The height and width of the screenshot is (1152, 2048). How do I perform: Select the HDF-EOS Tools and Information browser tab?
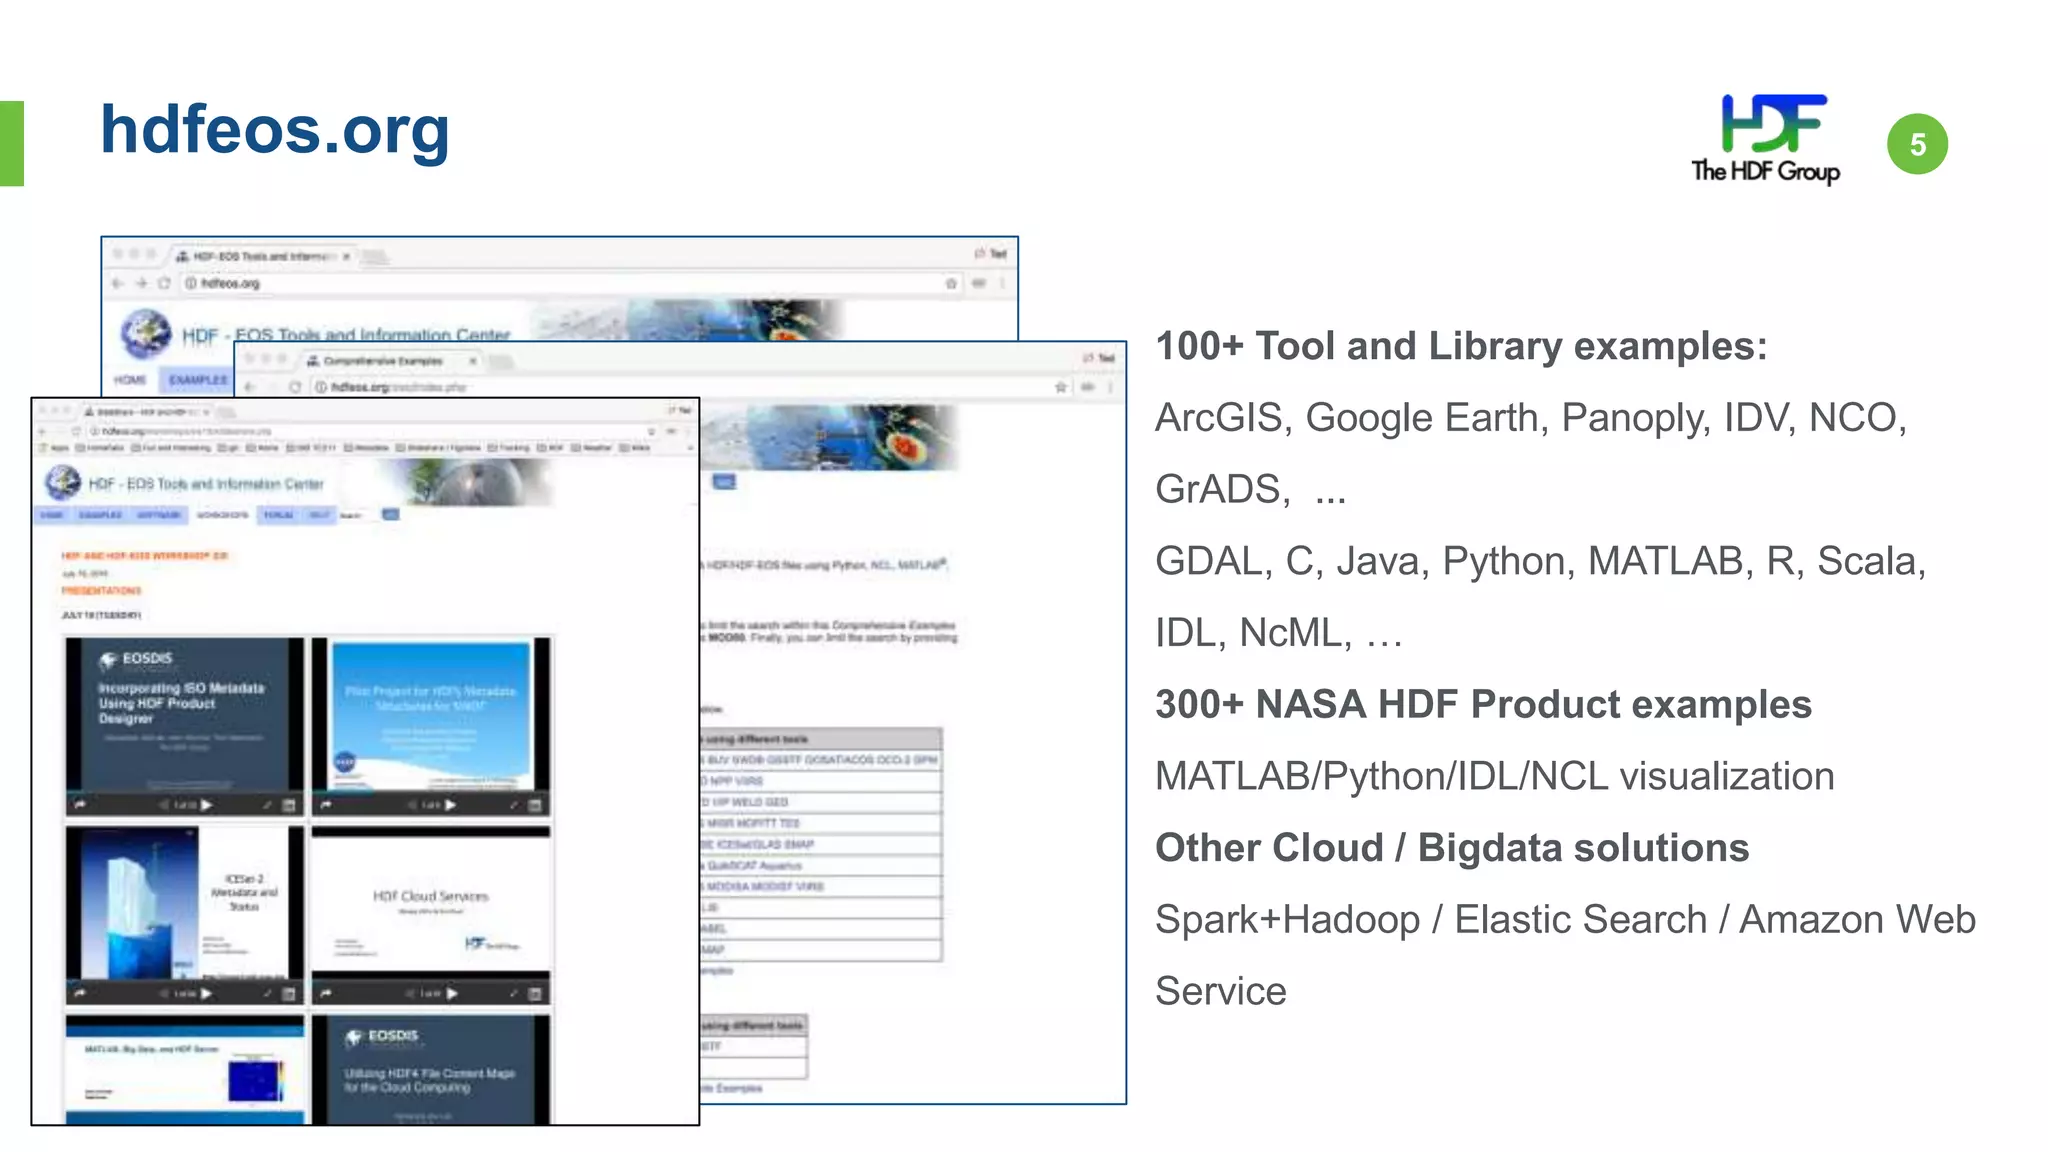262,257
